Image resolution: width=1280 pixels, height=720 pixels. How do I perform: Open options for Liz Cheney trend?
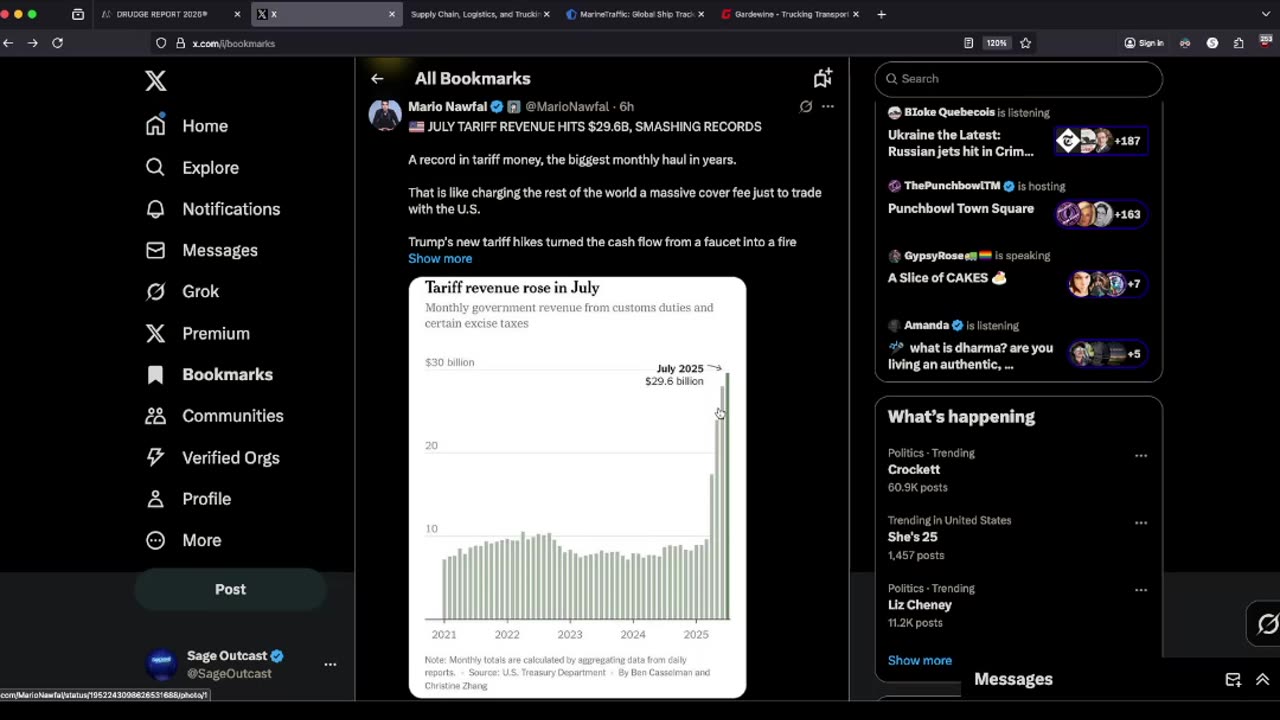1141,590
